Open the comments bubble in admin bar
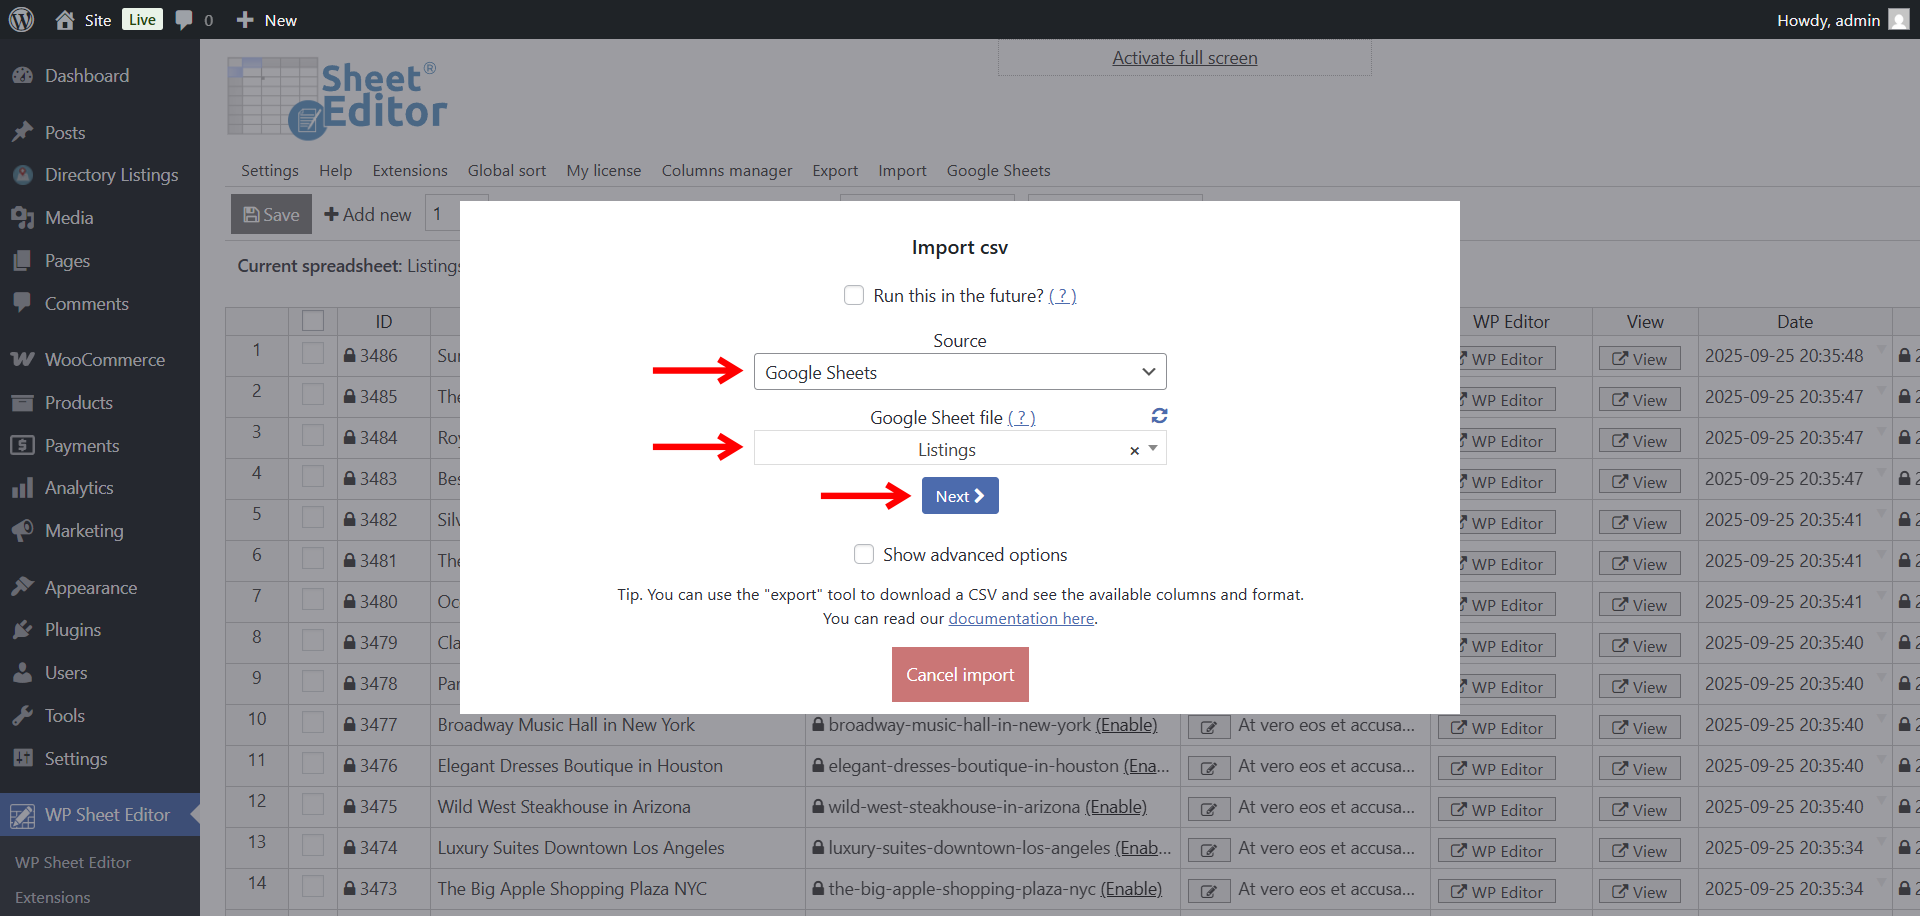Screen dimensions: 1920x916 coord(184,20)
